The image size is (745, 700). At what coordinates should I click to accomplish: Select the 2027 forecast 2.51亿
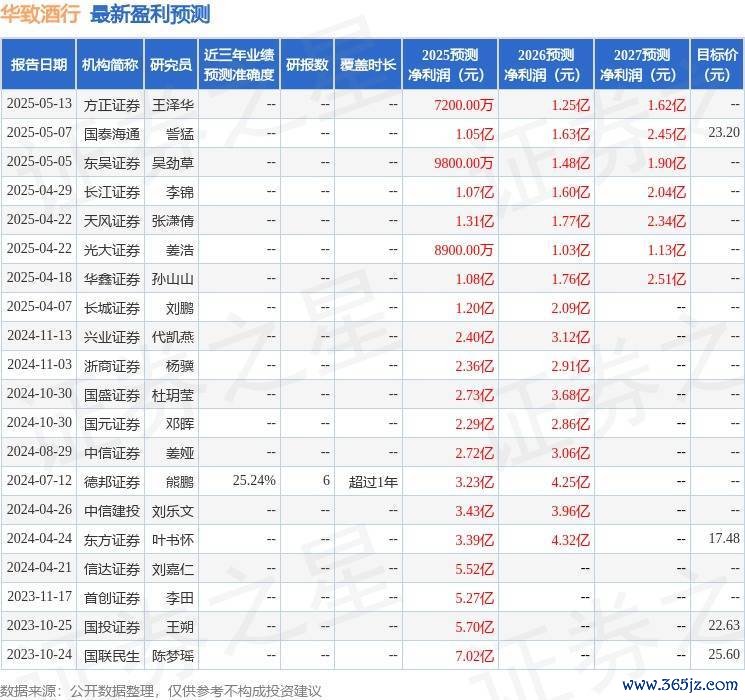666,279
